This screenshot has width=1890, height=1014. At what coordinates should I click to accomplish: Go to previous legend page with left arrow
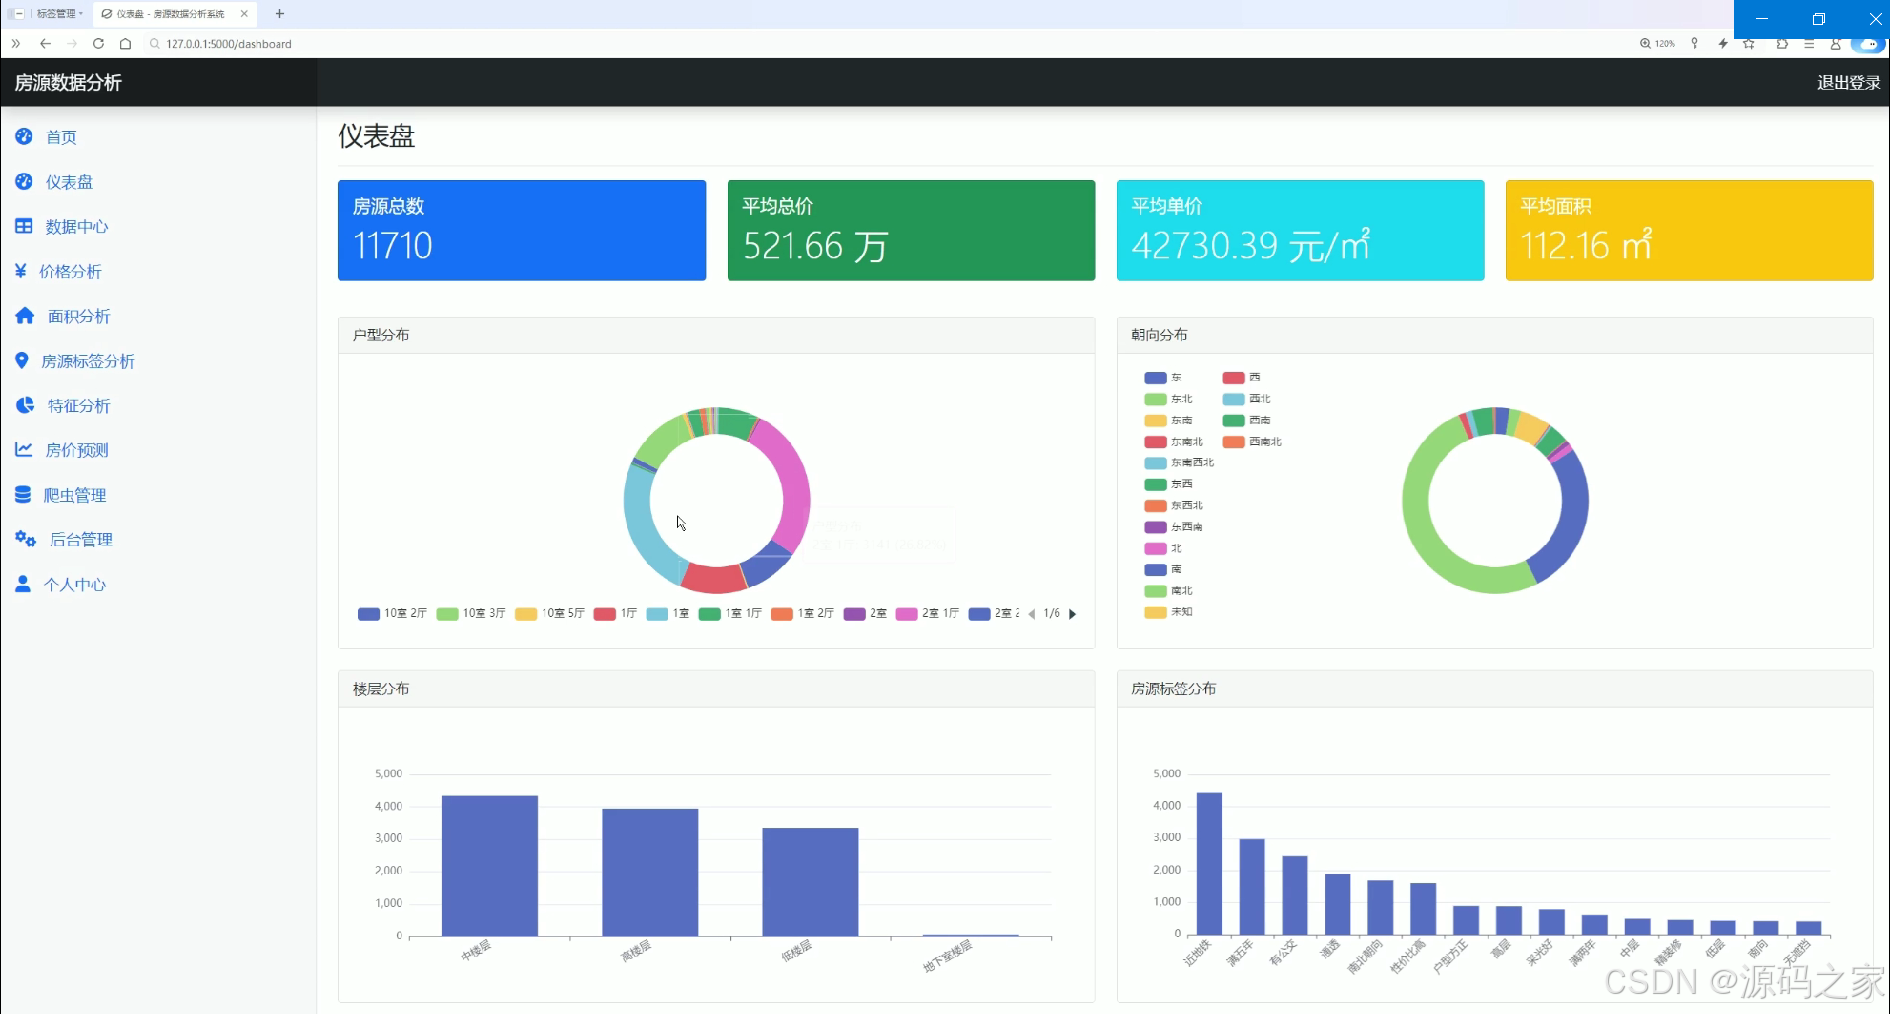tap(1031, 614)
